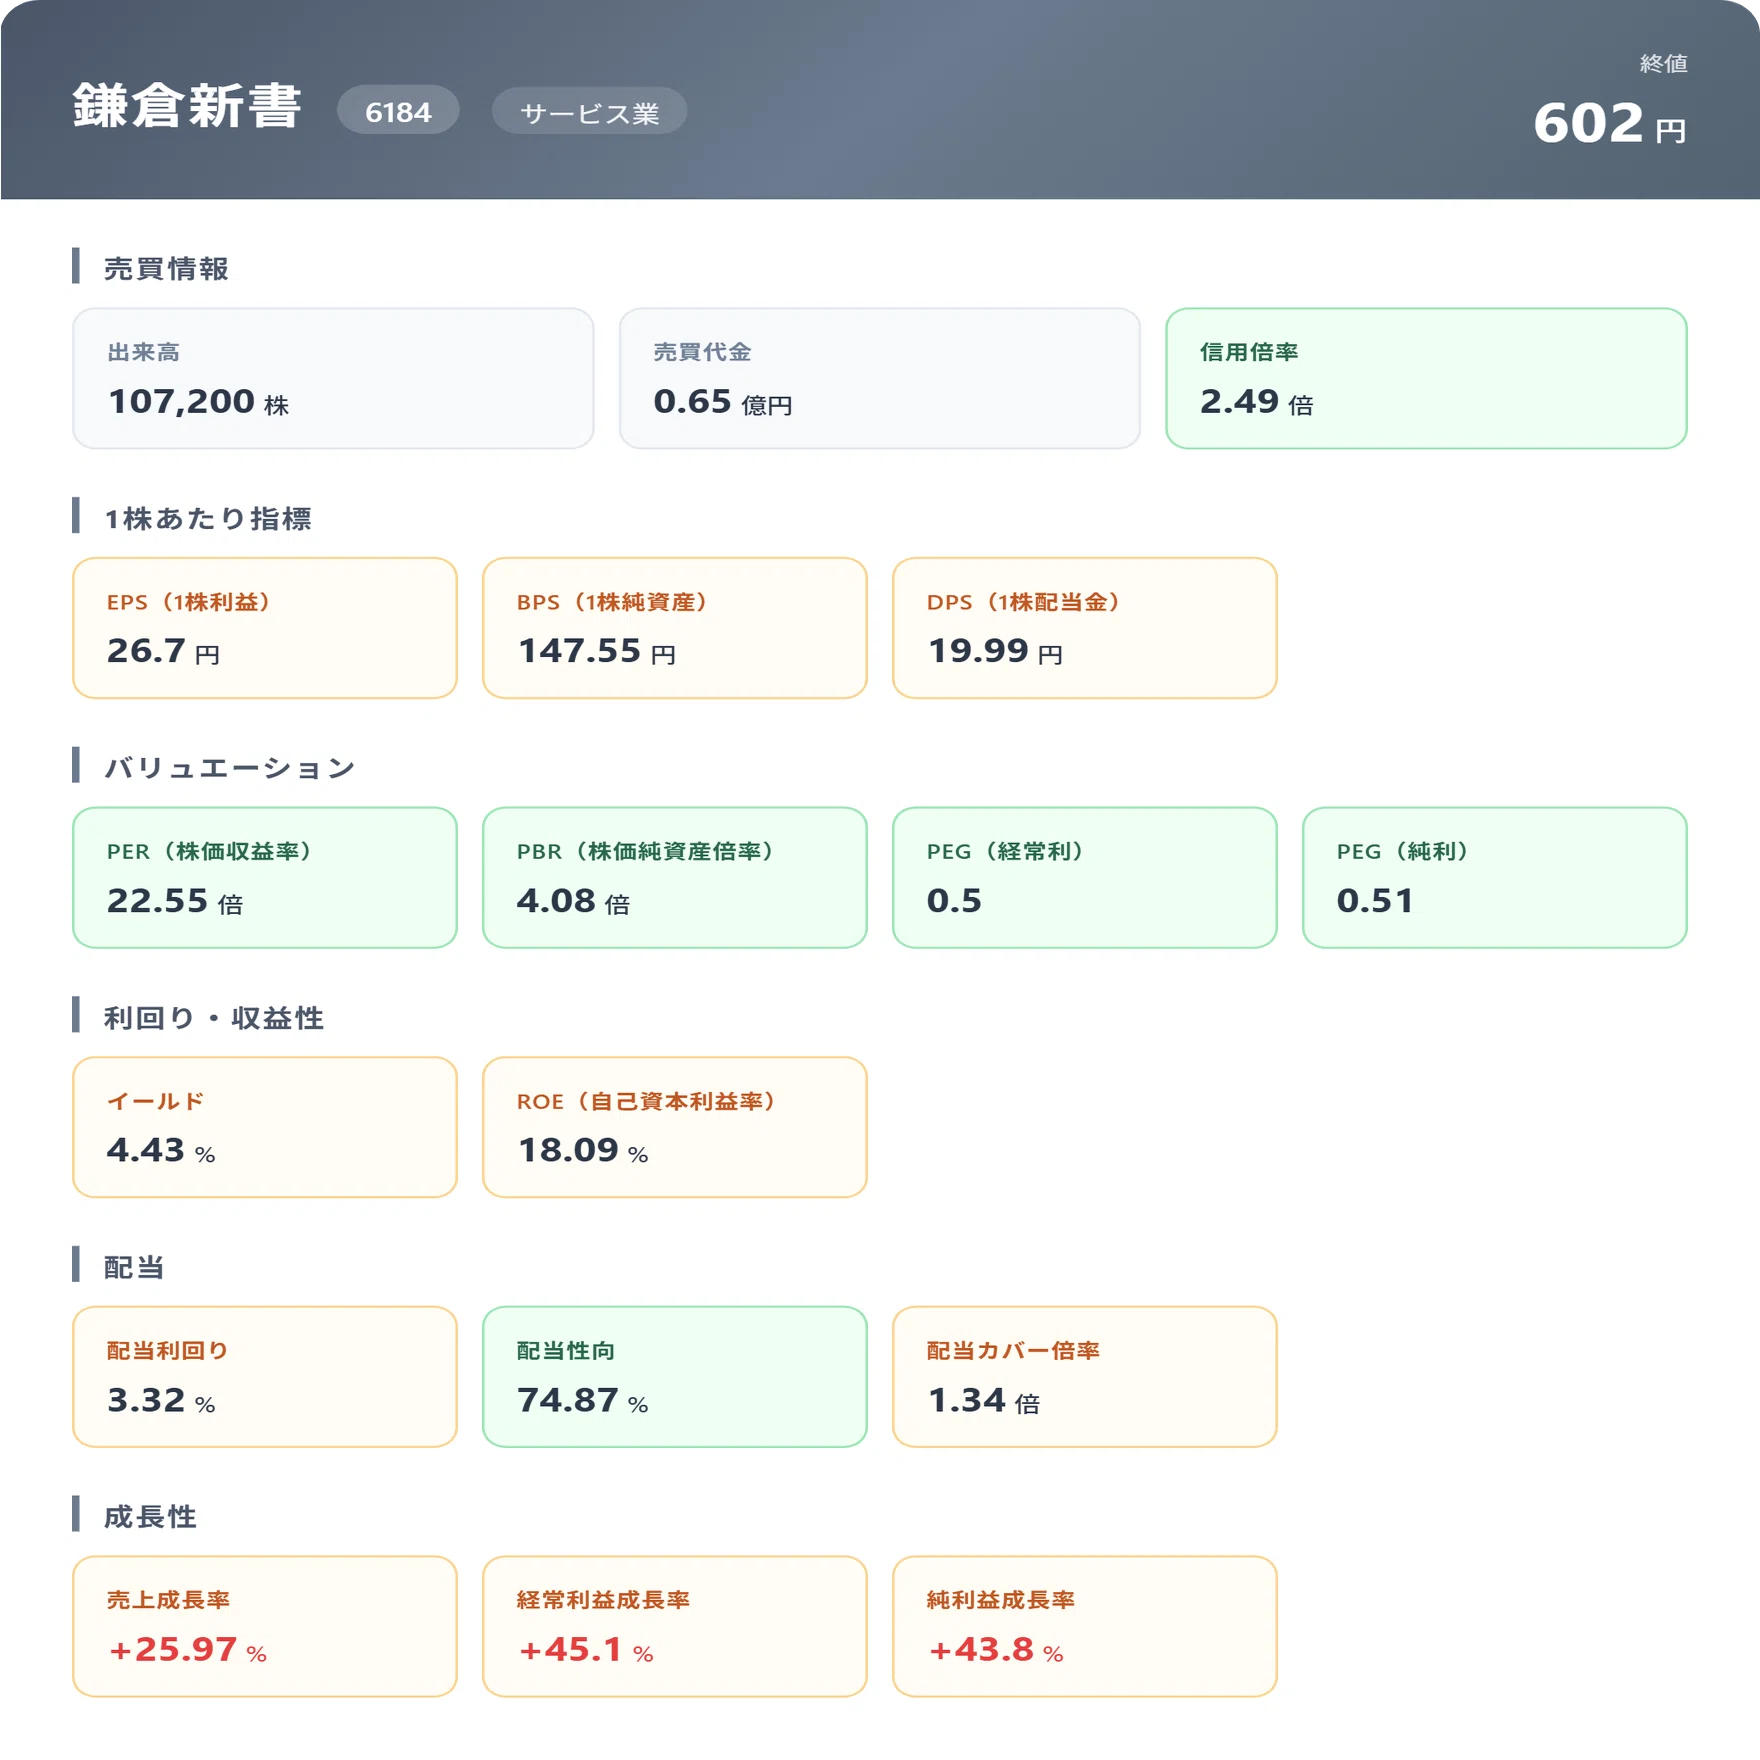Select the EPS（1株利益） card
This screenshot has height=1760, width=1760.
pos(265,628)
